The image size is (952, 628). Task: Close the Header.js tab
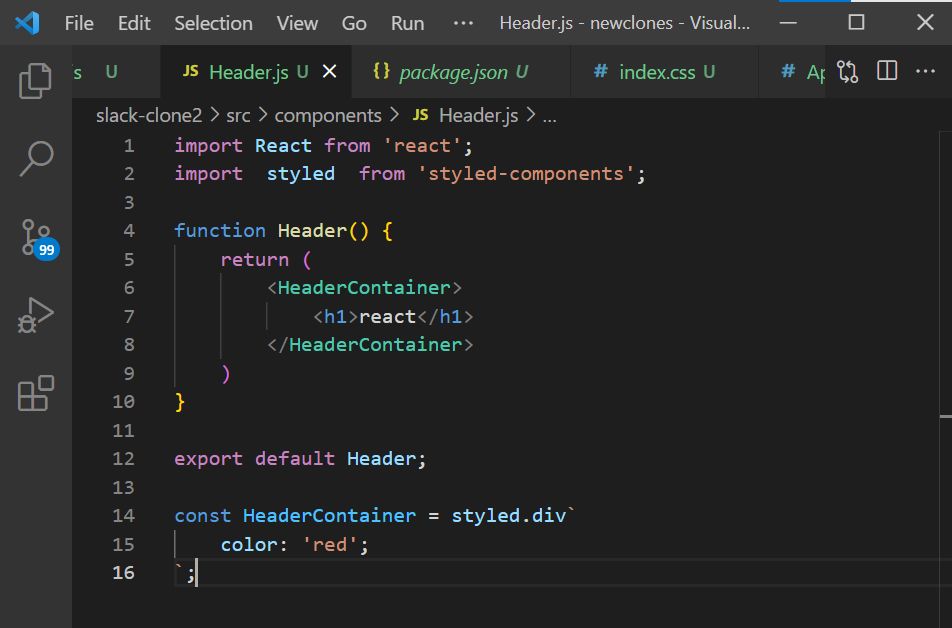[x=330, y=72]
